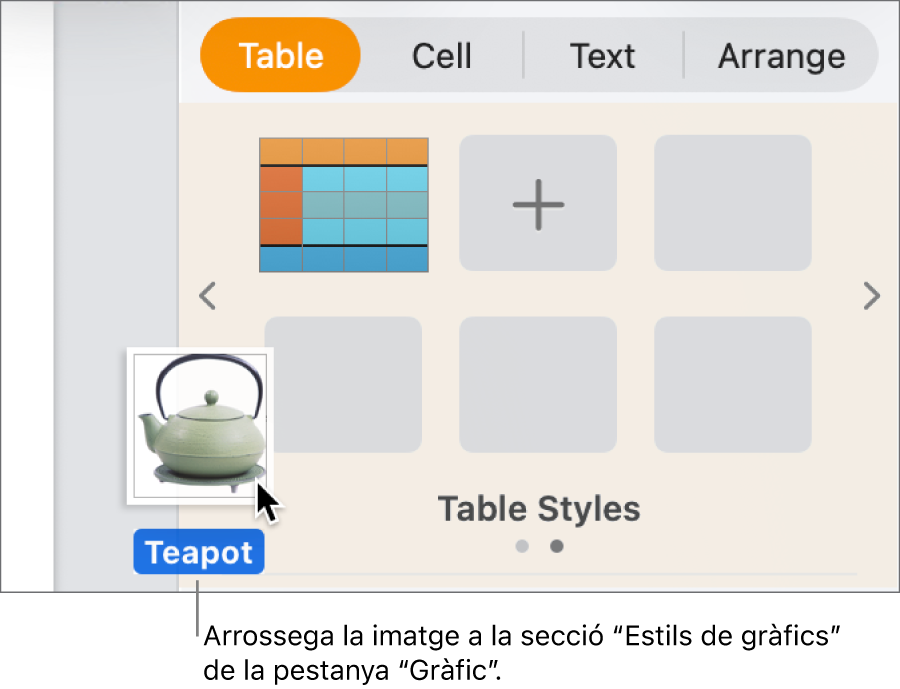Click the dark blue footer row of the style preview
This screenshot has height=689, width=900.
(343, 260)
